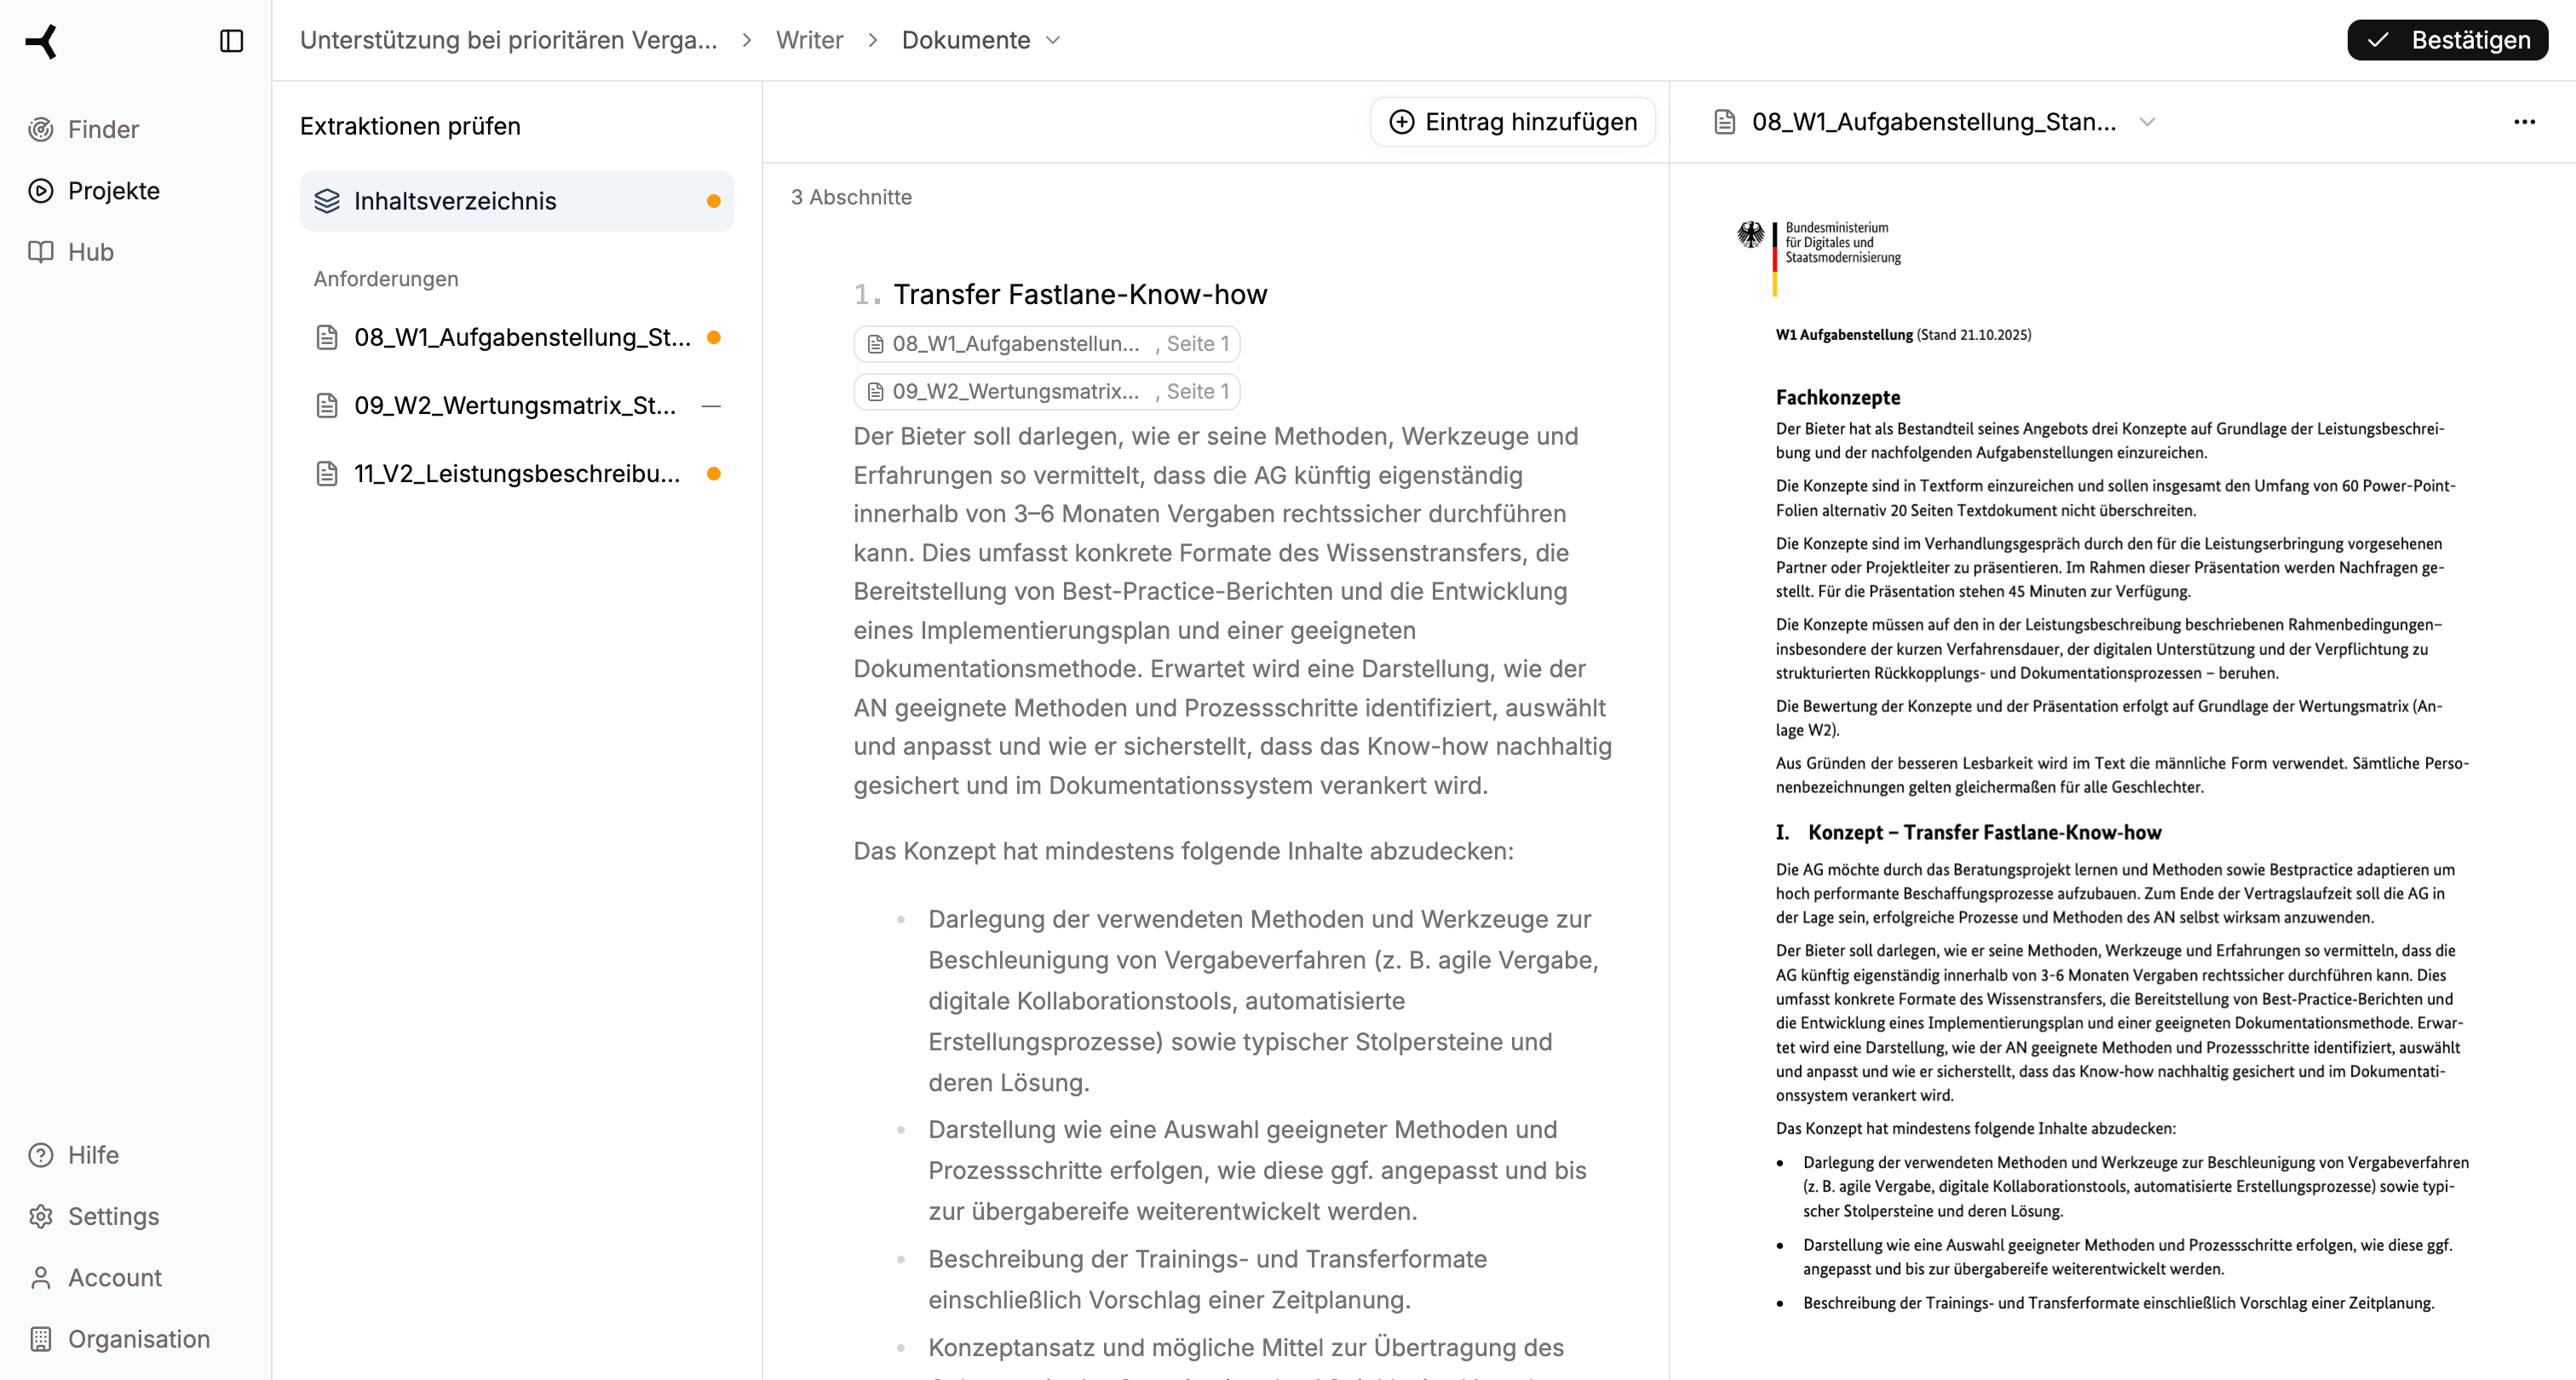Open Finder from the sidebar
The width and height of the screenshot is (2576, 1380).
pos(102,129)
